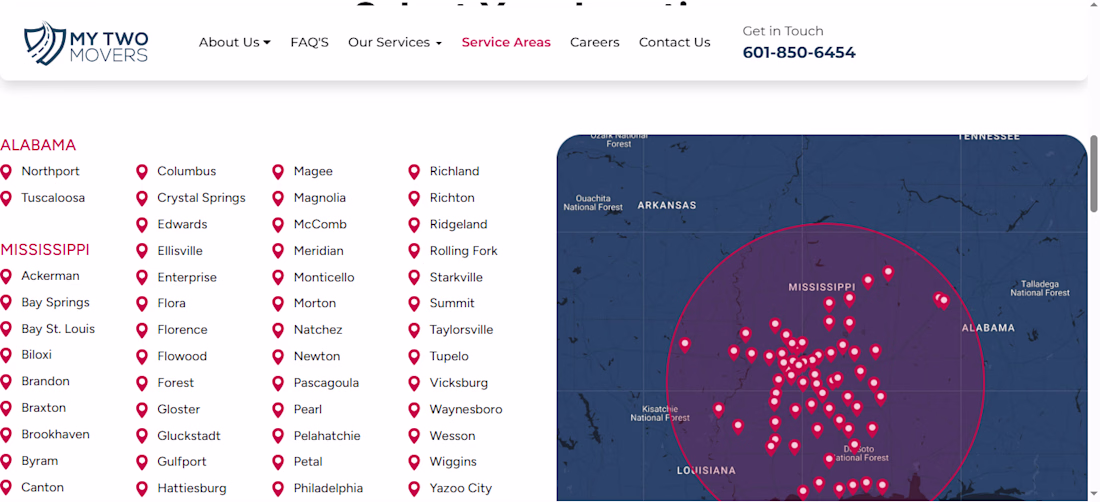The height and width of the screenshot is (502, 1100).
Task: Open the Taylorsville location
Action: pyautogui.click(x=462, y=330)
